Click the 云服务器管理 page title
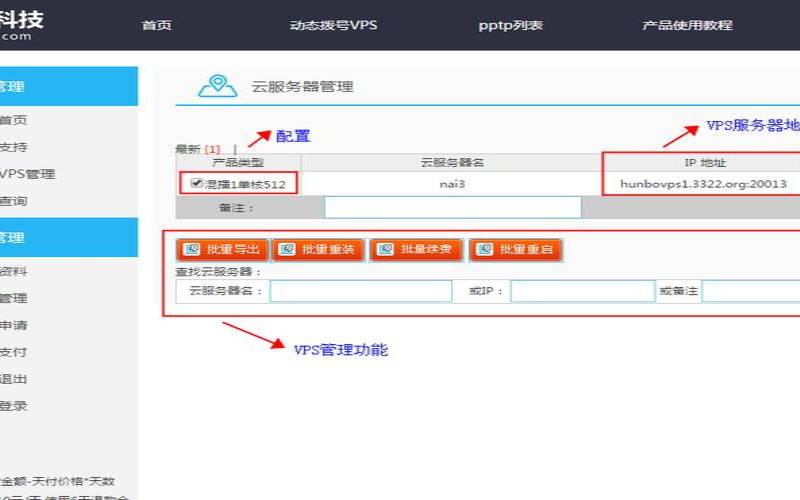The width and height of the screenshot is (800, 500). tap(302, 87)
